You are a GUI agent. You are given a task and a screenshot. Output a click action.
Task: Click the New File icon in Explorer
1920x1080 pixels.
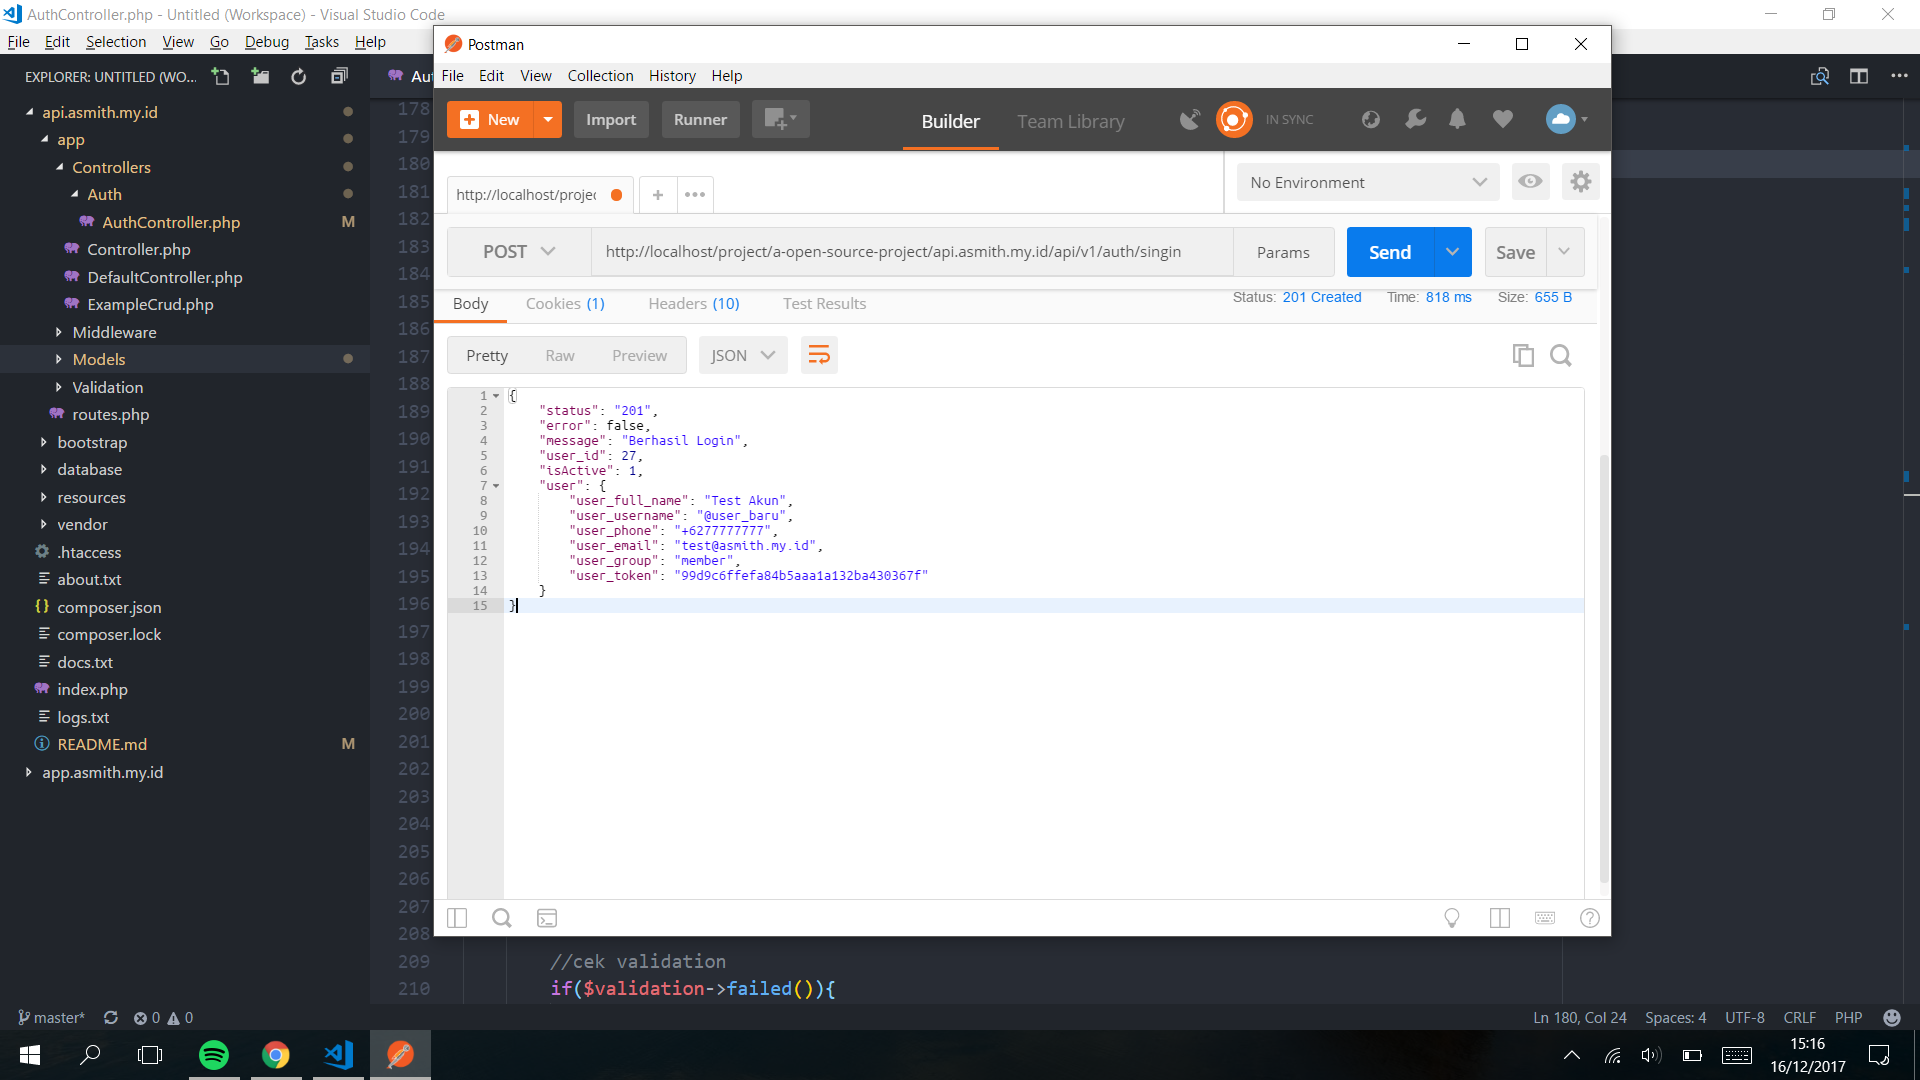tap(221, 77)
